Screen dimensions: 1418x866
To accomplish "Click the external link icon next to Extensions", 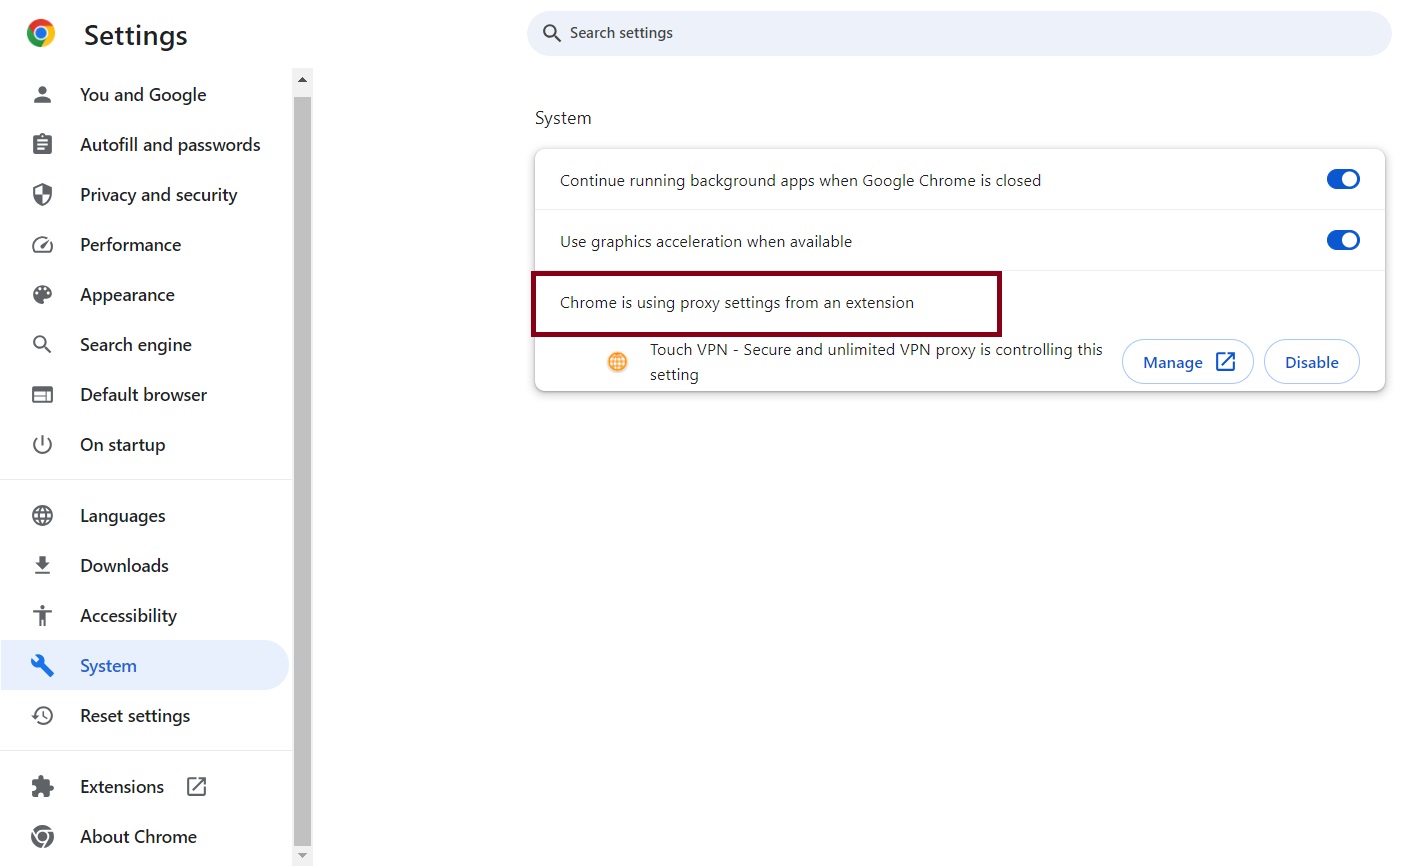I will pos(197,787).
